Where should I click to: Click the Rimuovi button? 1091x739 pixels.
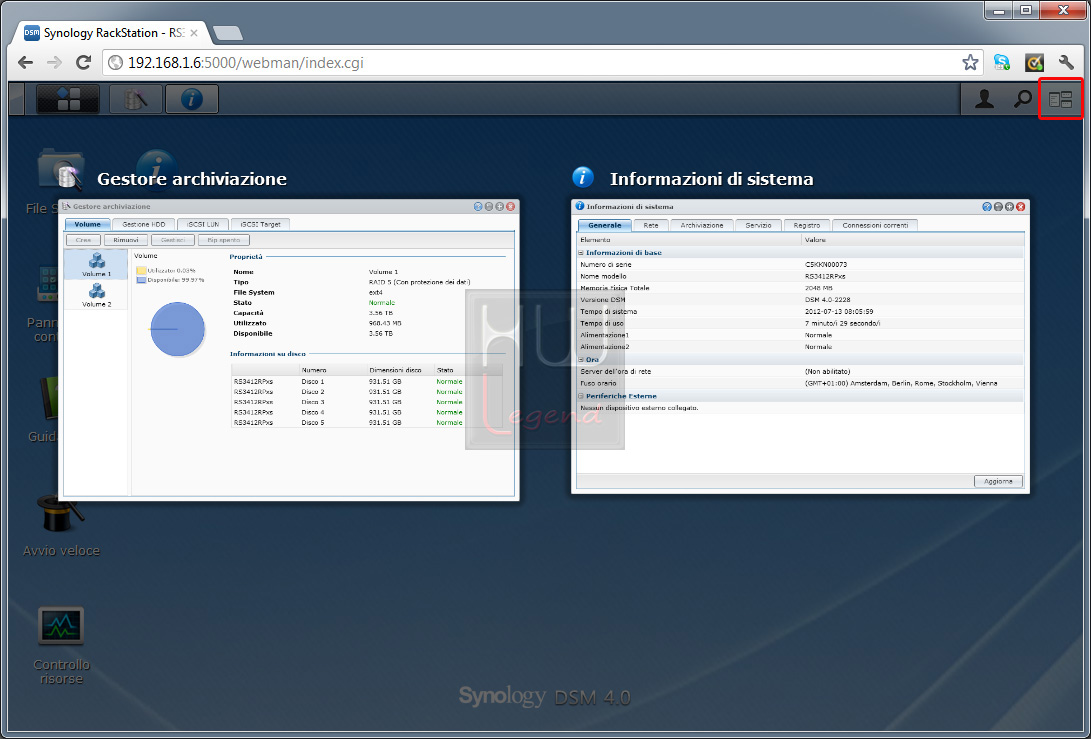click(x=126, y=240)
